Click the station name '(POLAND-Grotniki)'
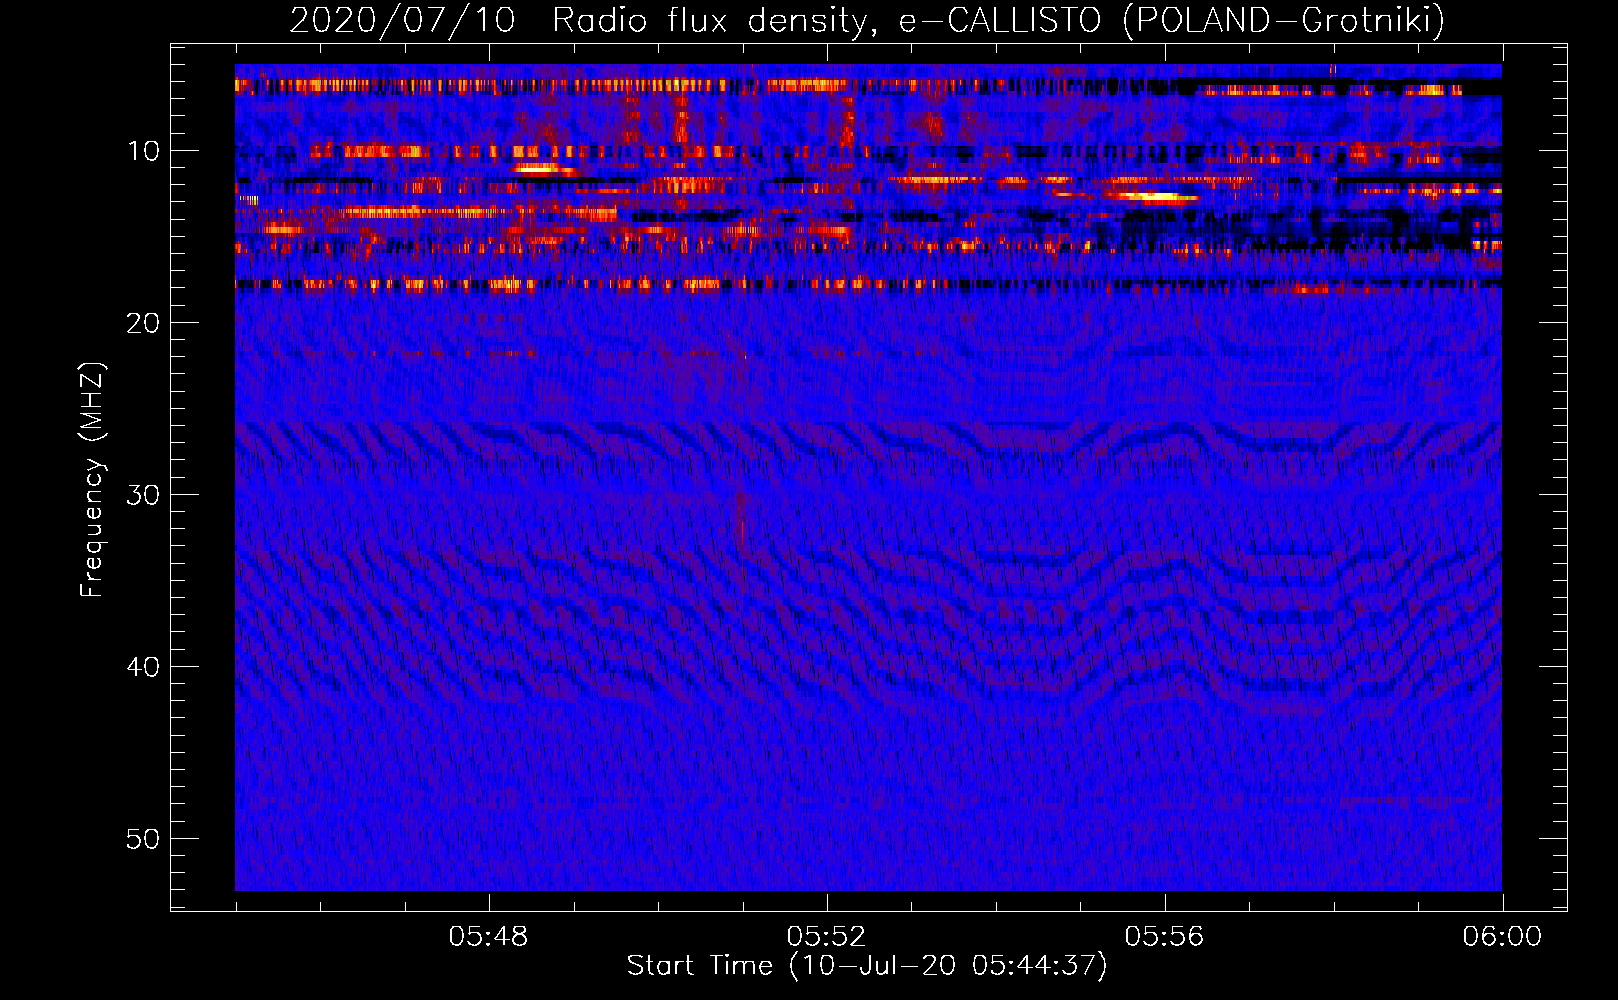Viewport: 1618px width, 1000px height. click(1283, 20)
